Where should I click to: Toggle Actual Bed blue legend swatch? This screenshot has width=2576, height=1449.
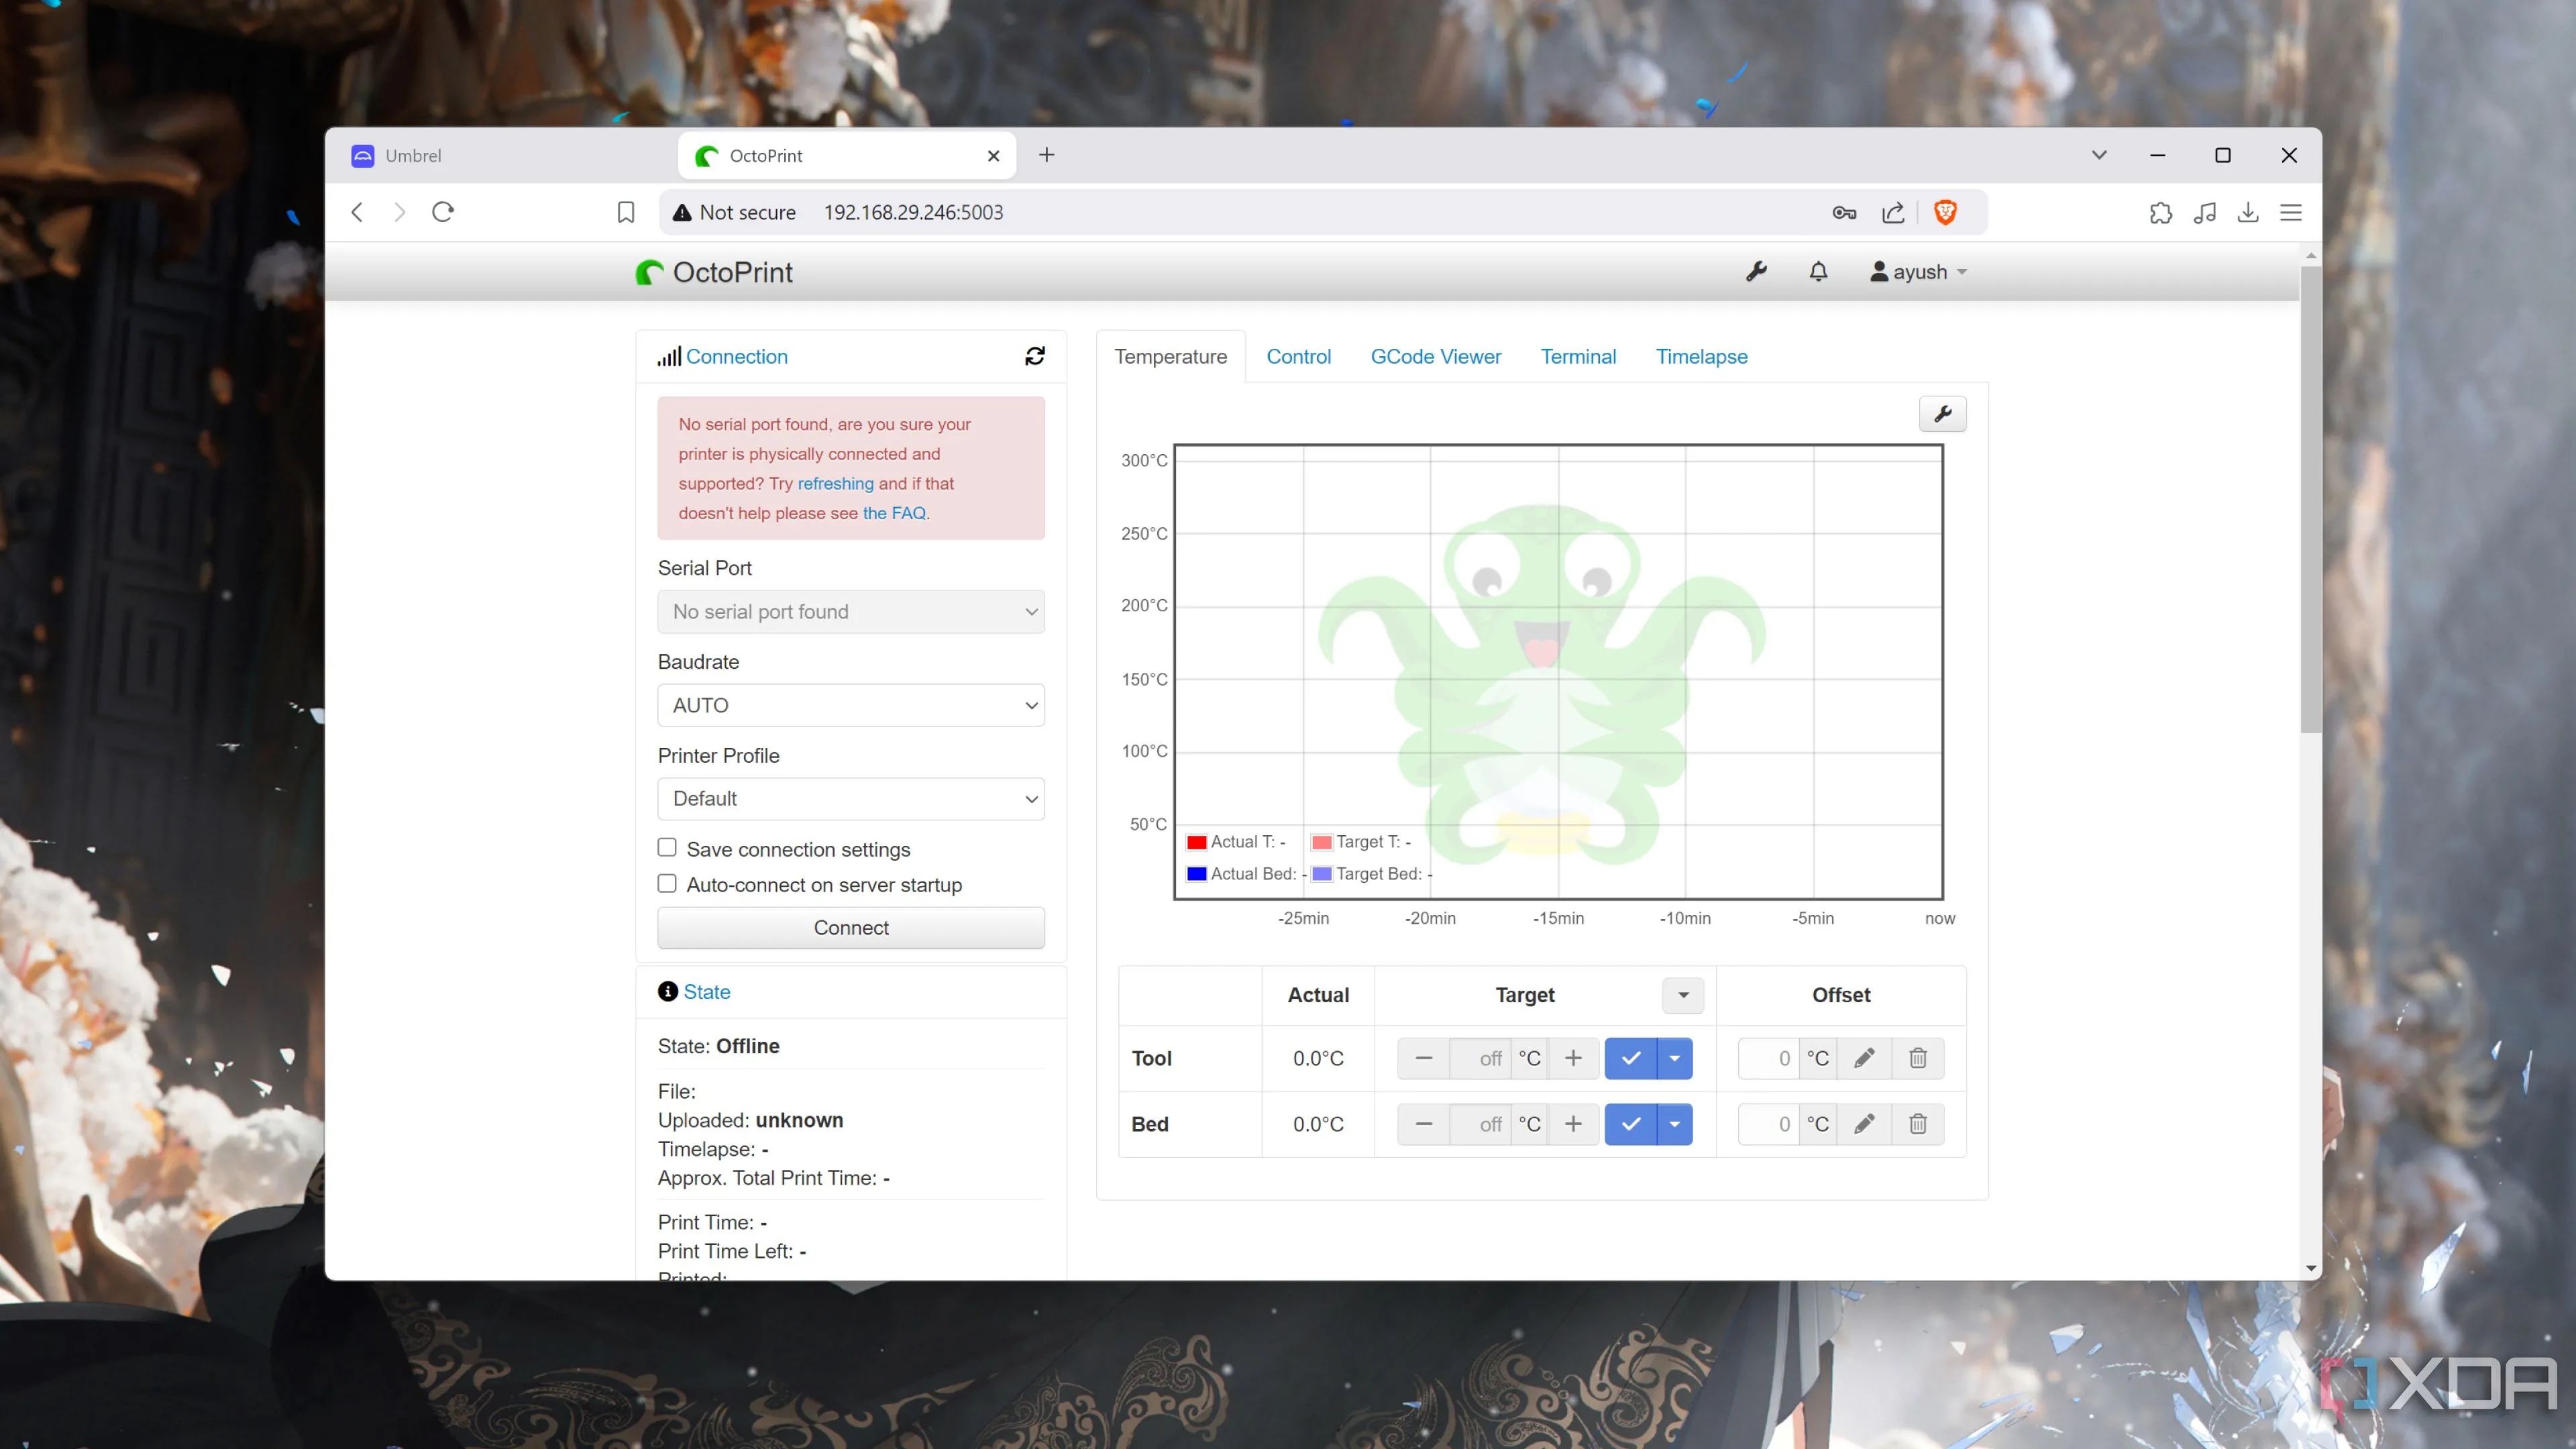pos(1196,874)
